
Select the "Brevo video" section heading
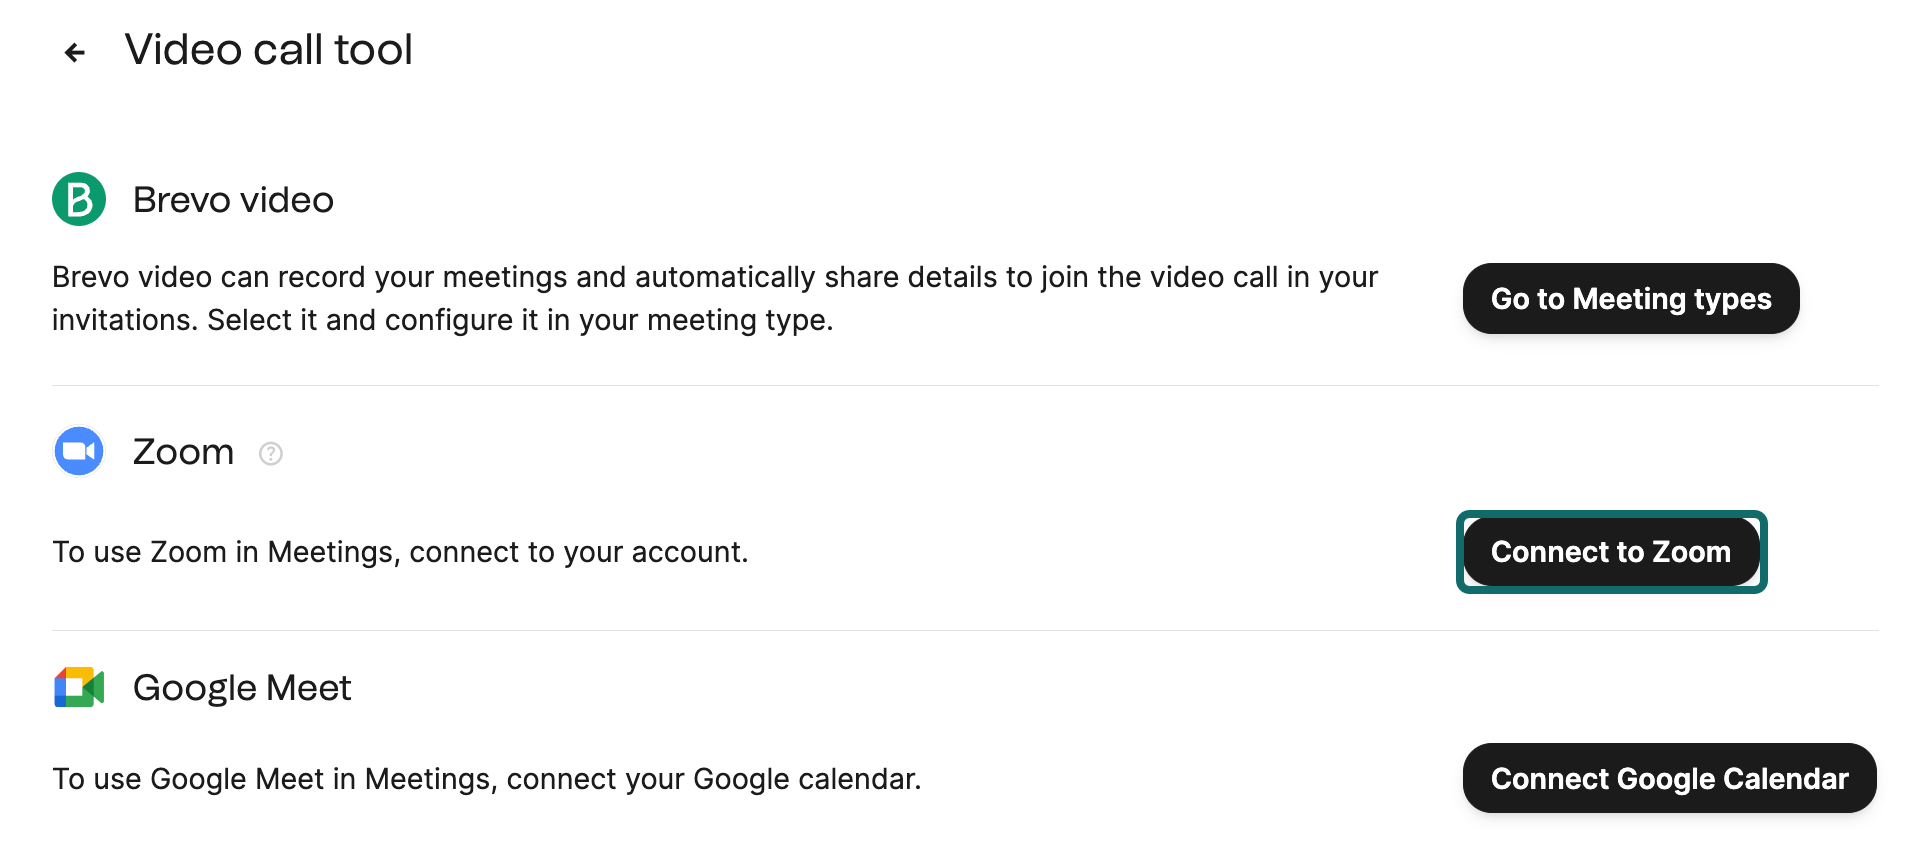[x=233, y=200]
